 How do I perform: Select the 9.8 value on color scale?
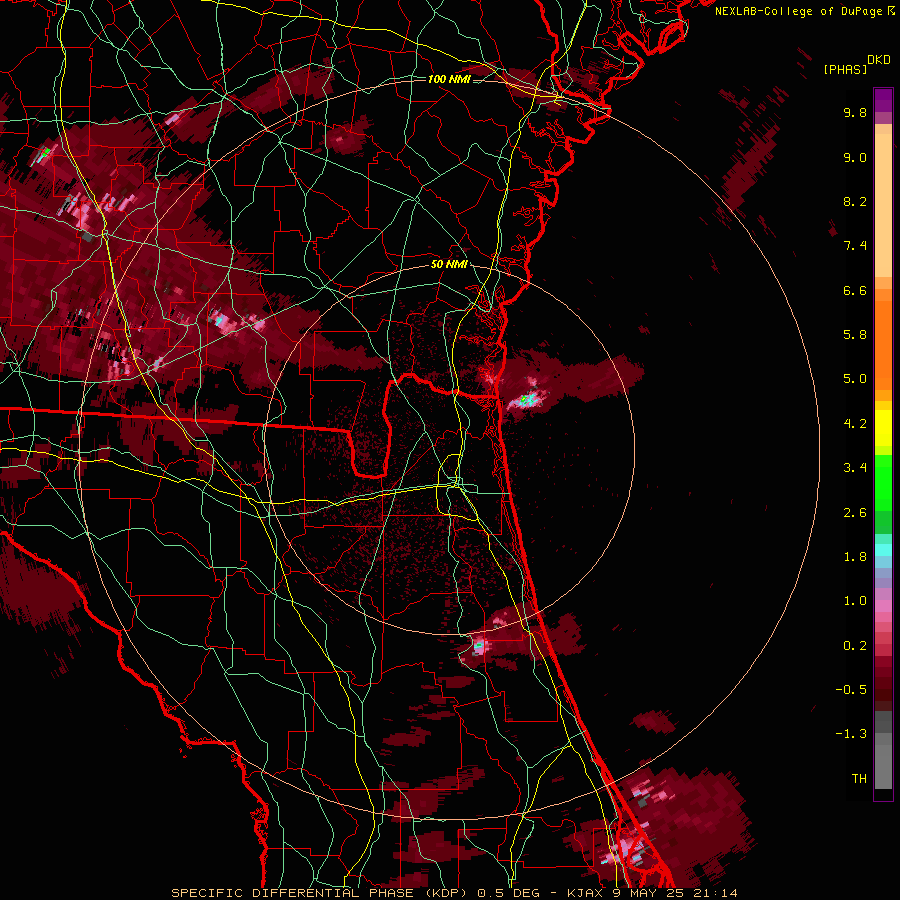click(x=855, y=112)
